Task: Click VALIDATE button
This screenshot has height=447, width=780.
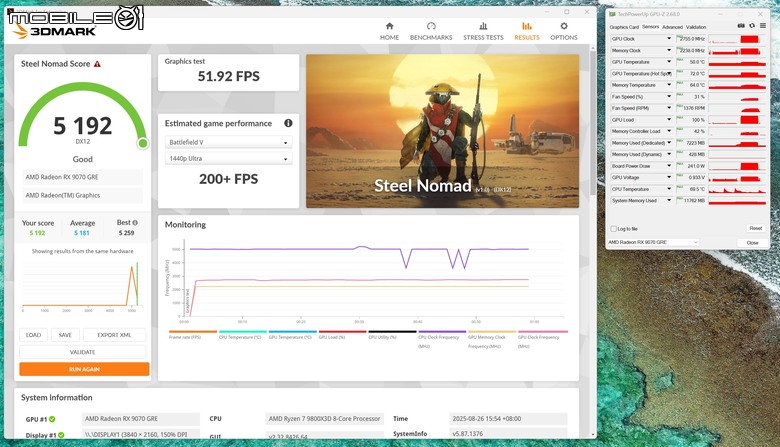Action: click(x=83, y=352)
